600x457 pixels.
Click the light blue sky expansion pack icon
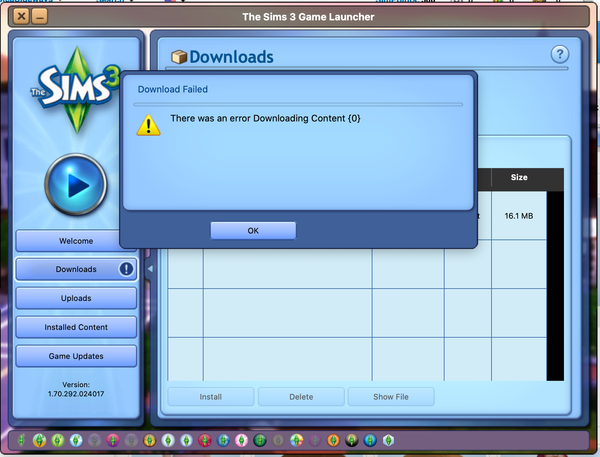76,441
